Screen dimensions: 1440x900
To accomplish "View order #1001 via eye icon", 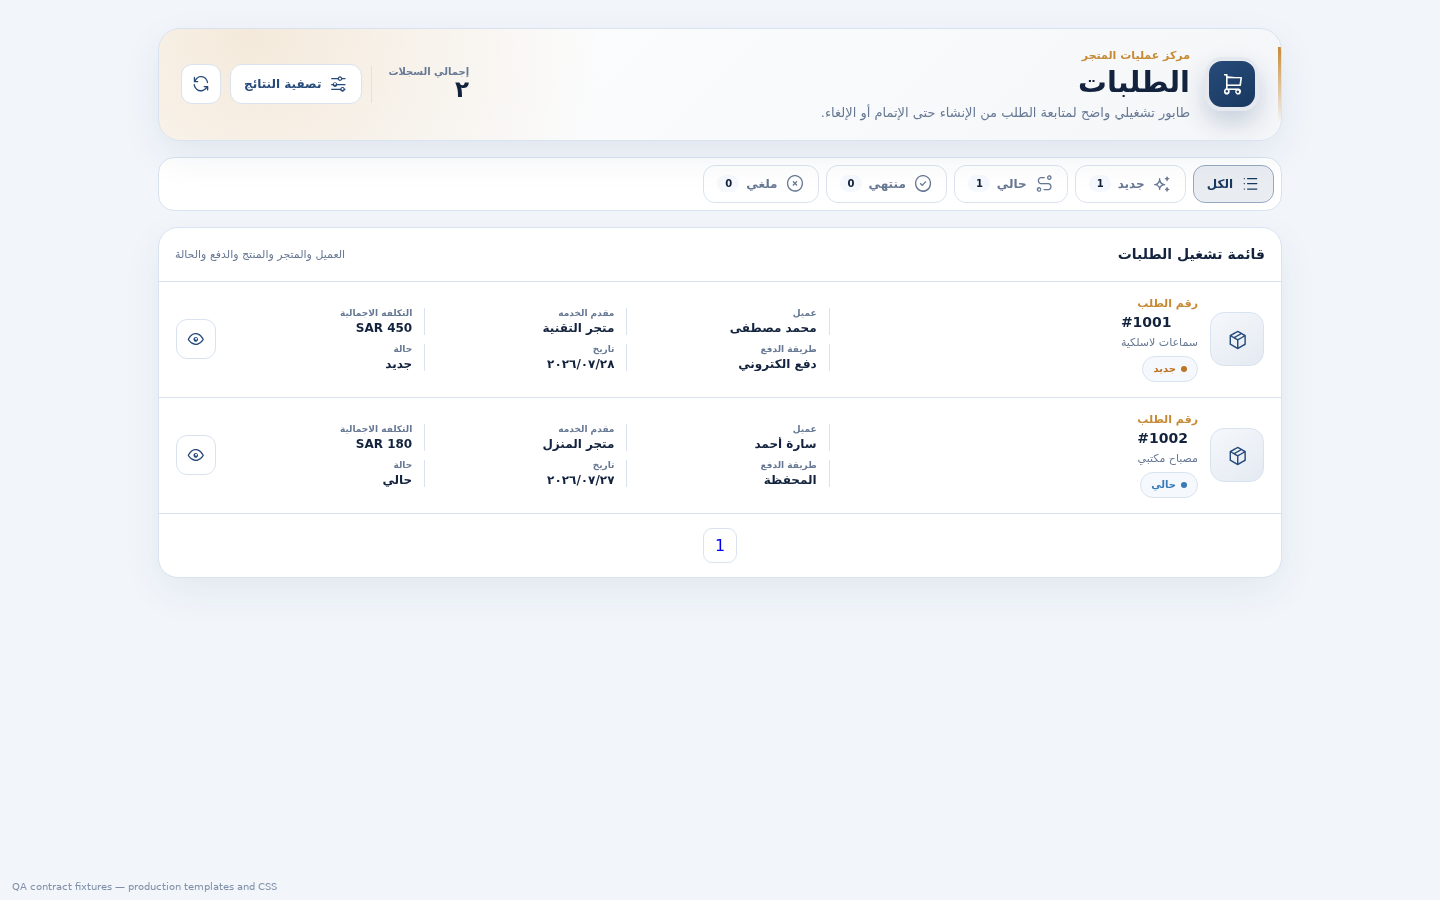I will pos(196,339).
